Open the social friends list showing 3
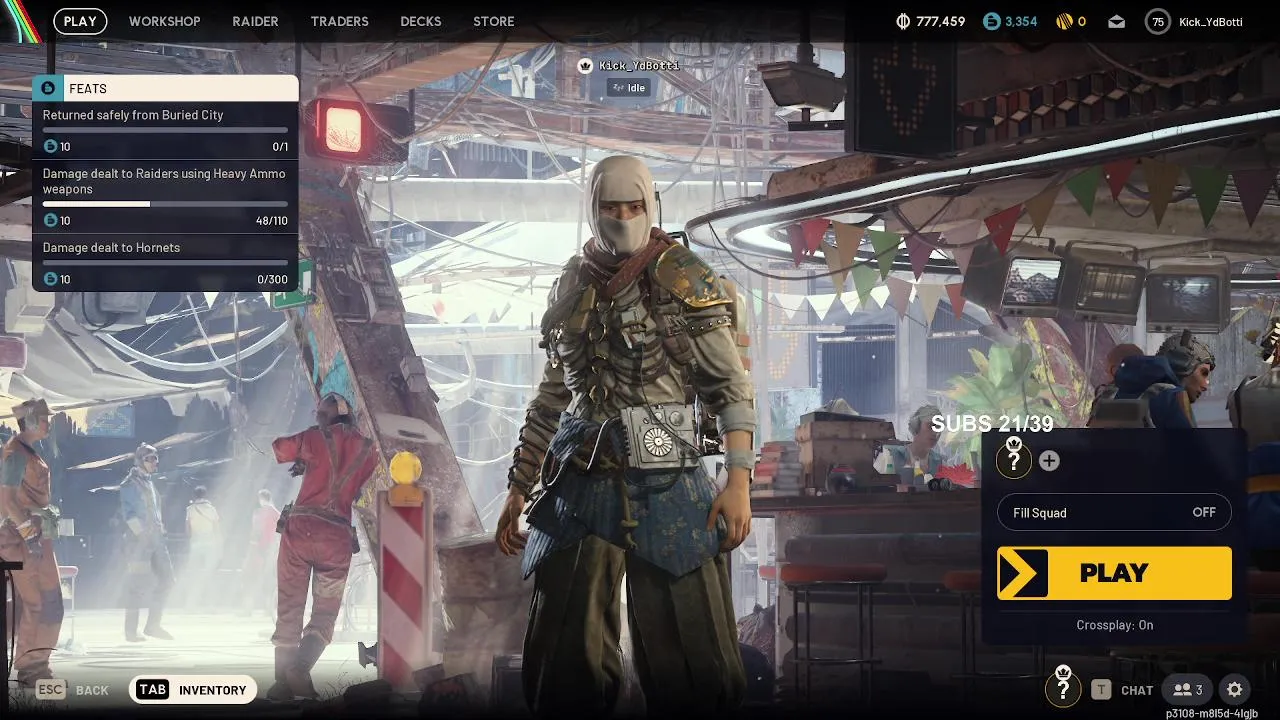The width and height of the screenshot is (1280, 720). [x=1188, y=690]
